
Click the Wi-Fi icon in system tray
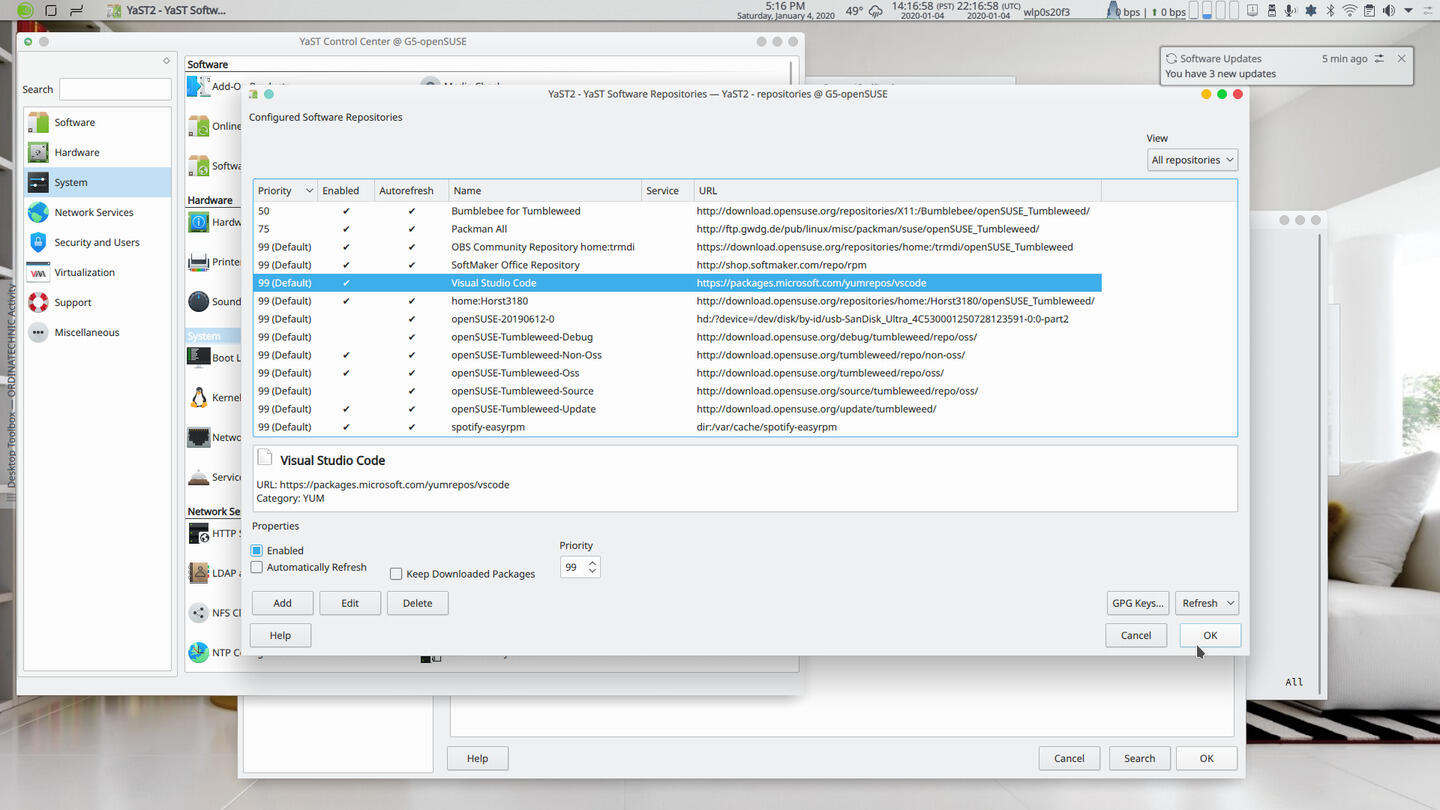[x=1350, y=11]
